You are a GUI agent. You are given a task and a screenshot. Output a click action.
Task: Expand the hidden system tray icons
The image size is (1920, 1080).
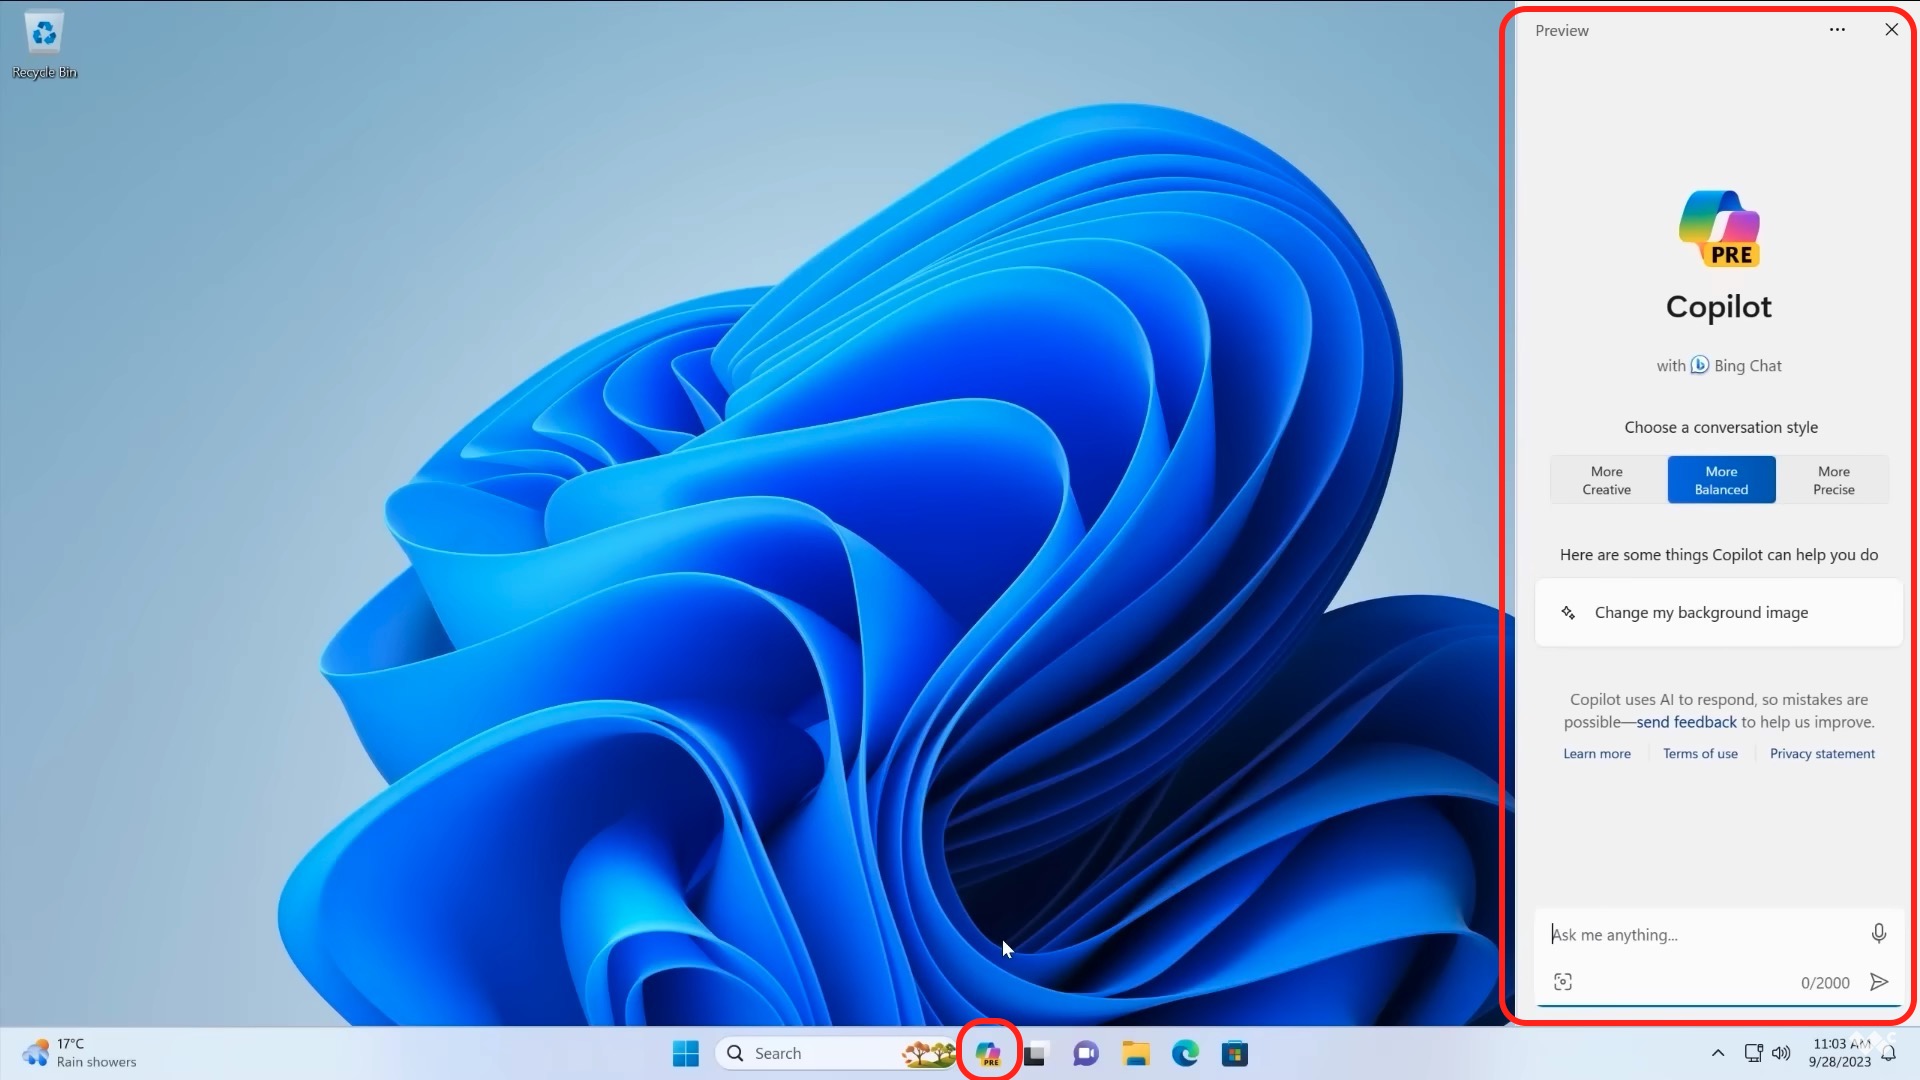click(1718, 1053)
